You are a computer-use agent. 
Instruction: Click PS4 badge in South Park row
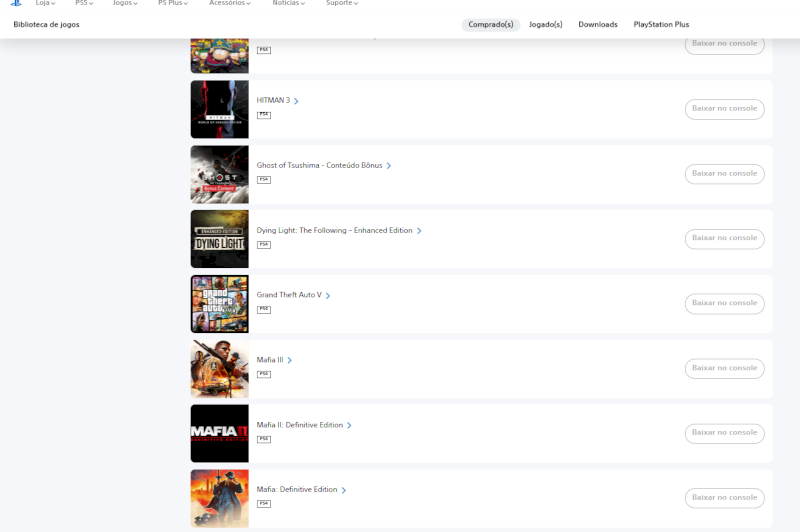coord(264,50)
